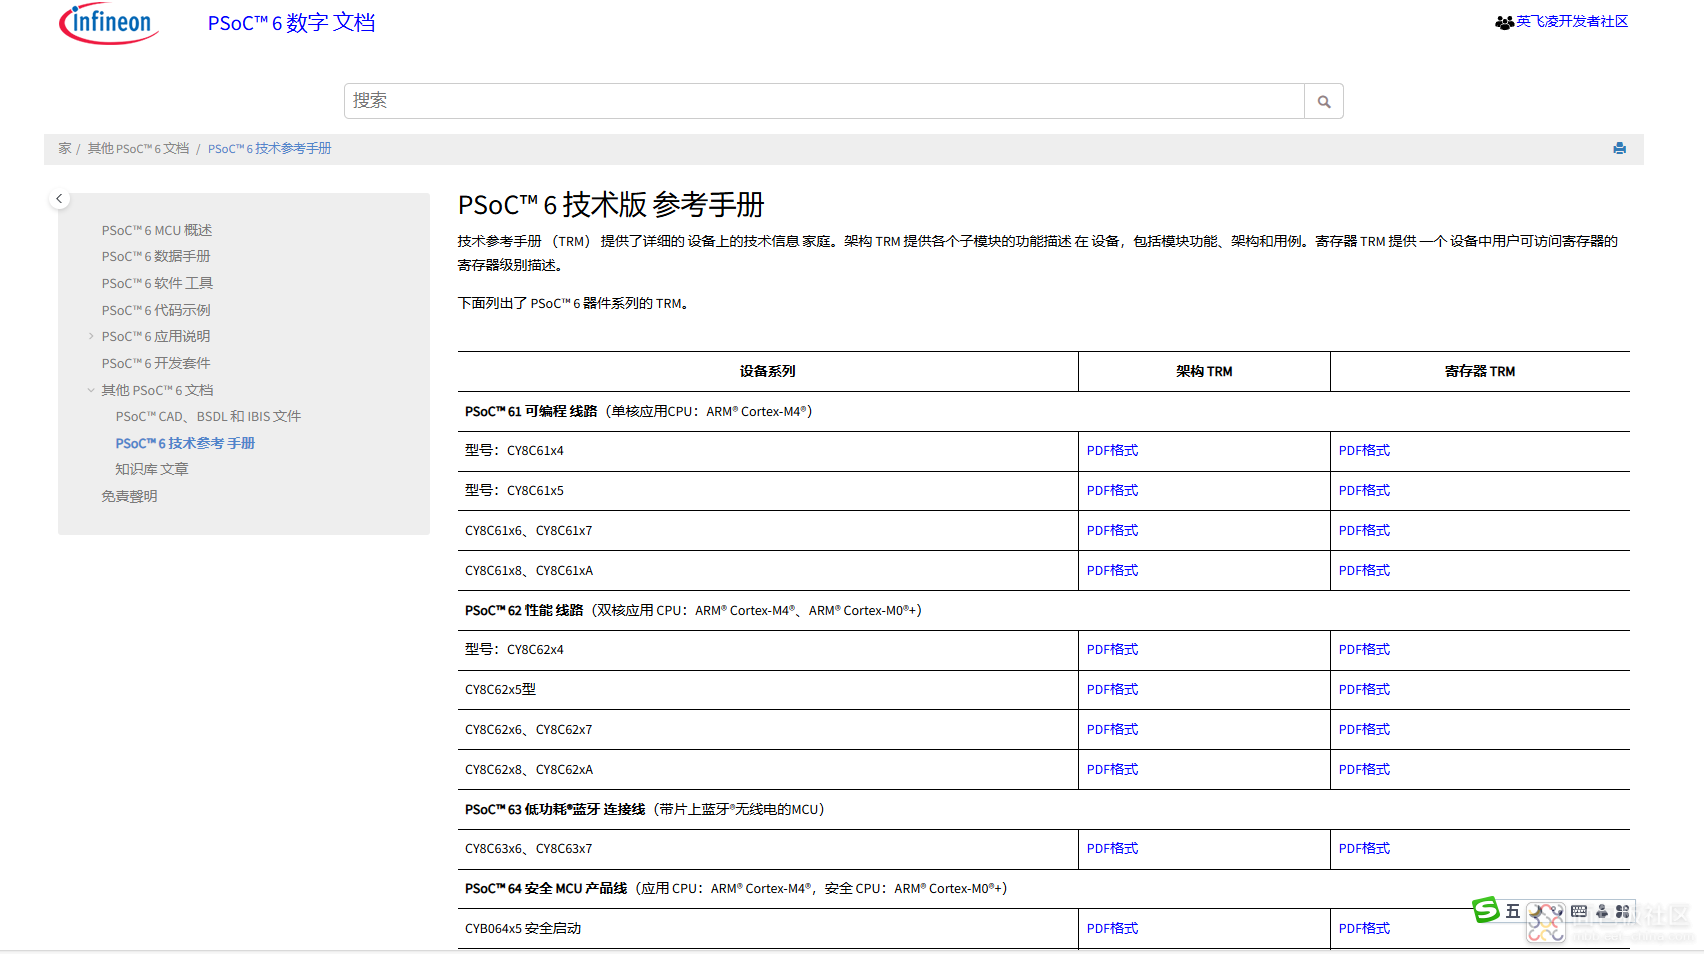Viewport: 1704px width, 954px height.
Task: Click the Sogou input method logo
Action: click(1485, 910)
